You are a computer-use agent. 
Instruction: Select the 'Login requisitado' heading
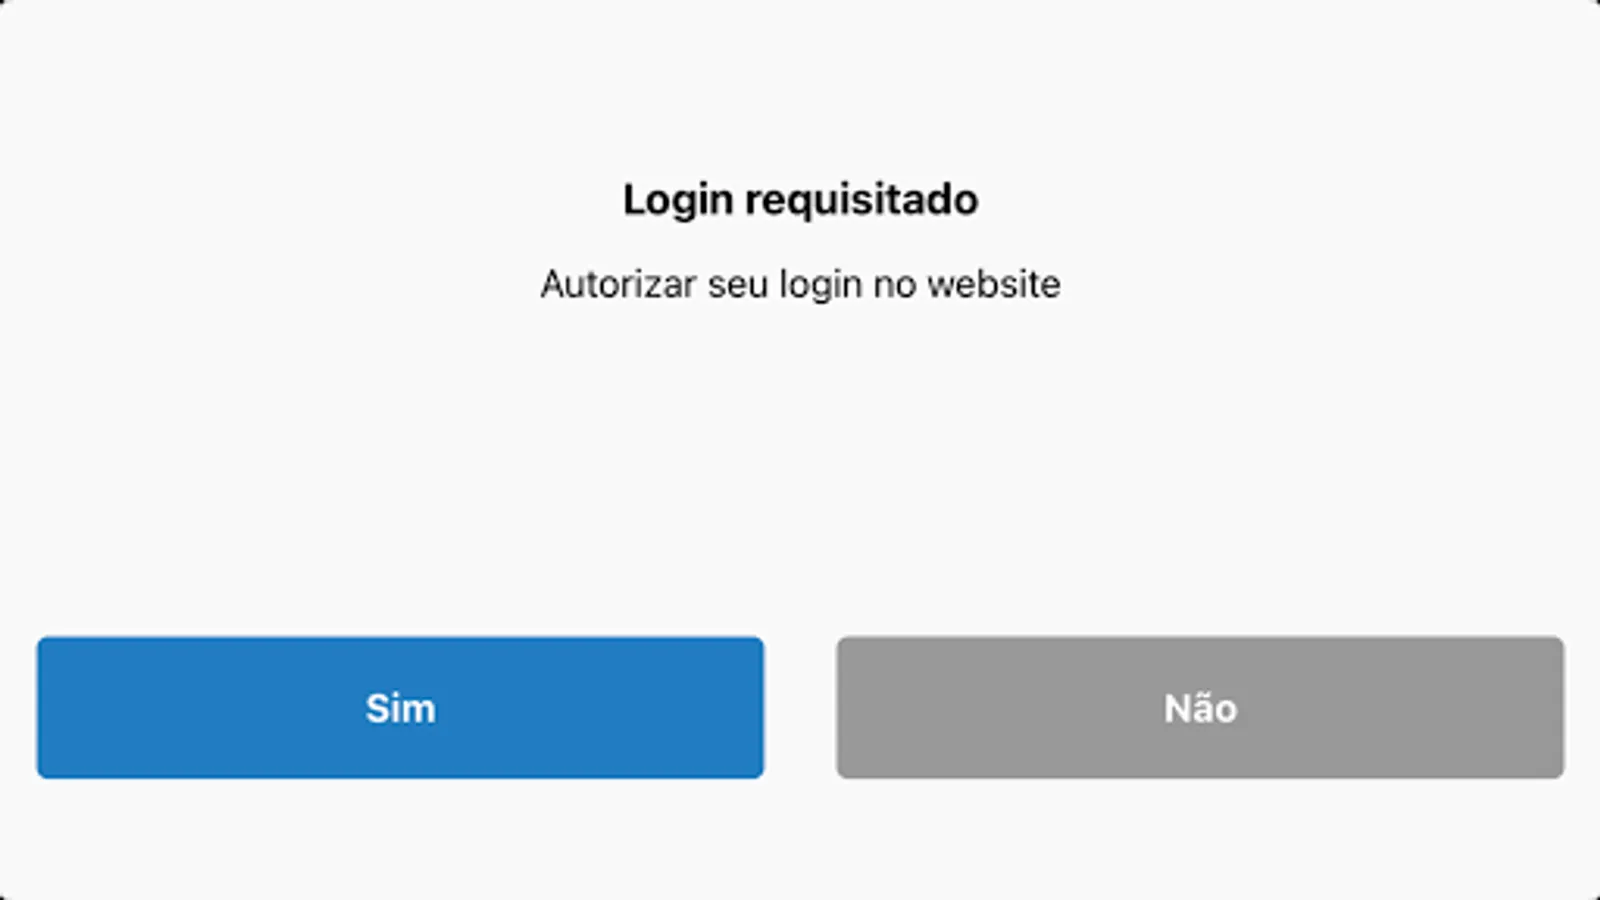pos(800,201)
